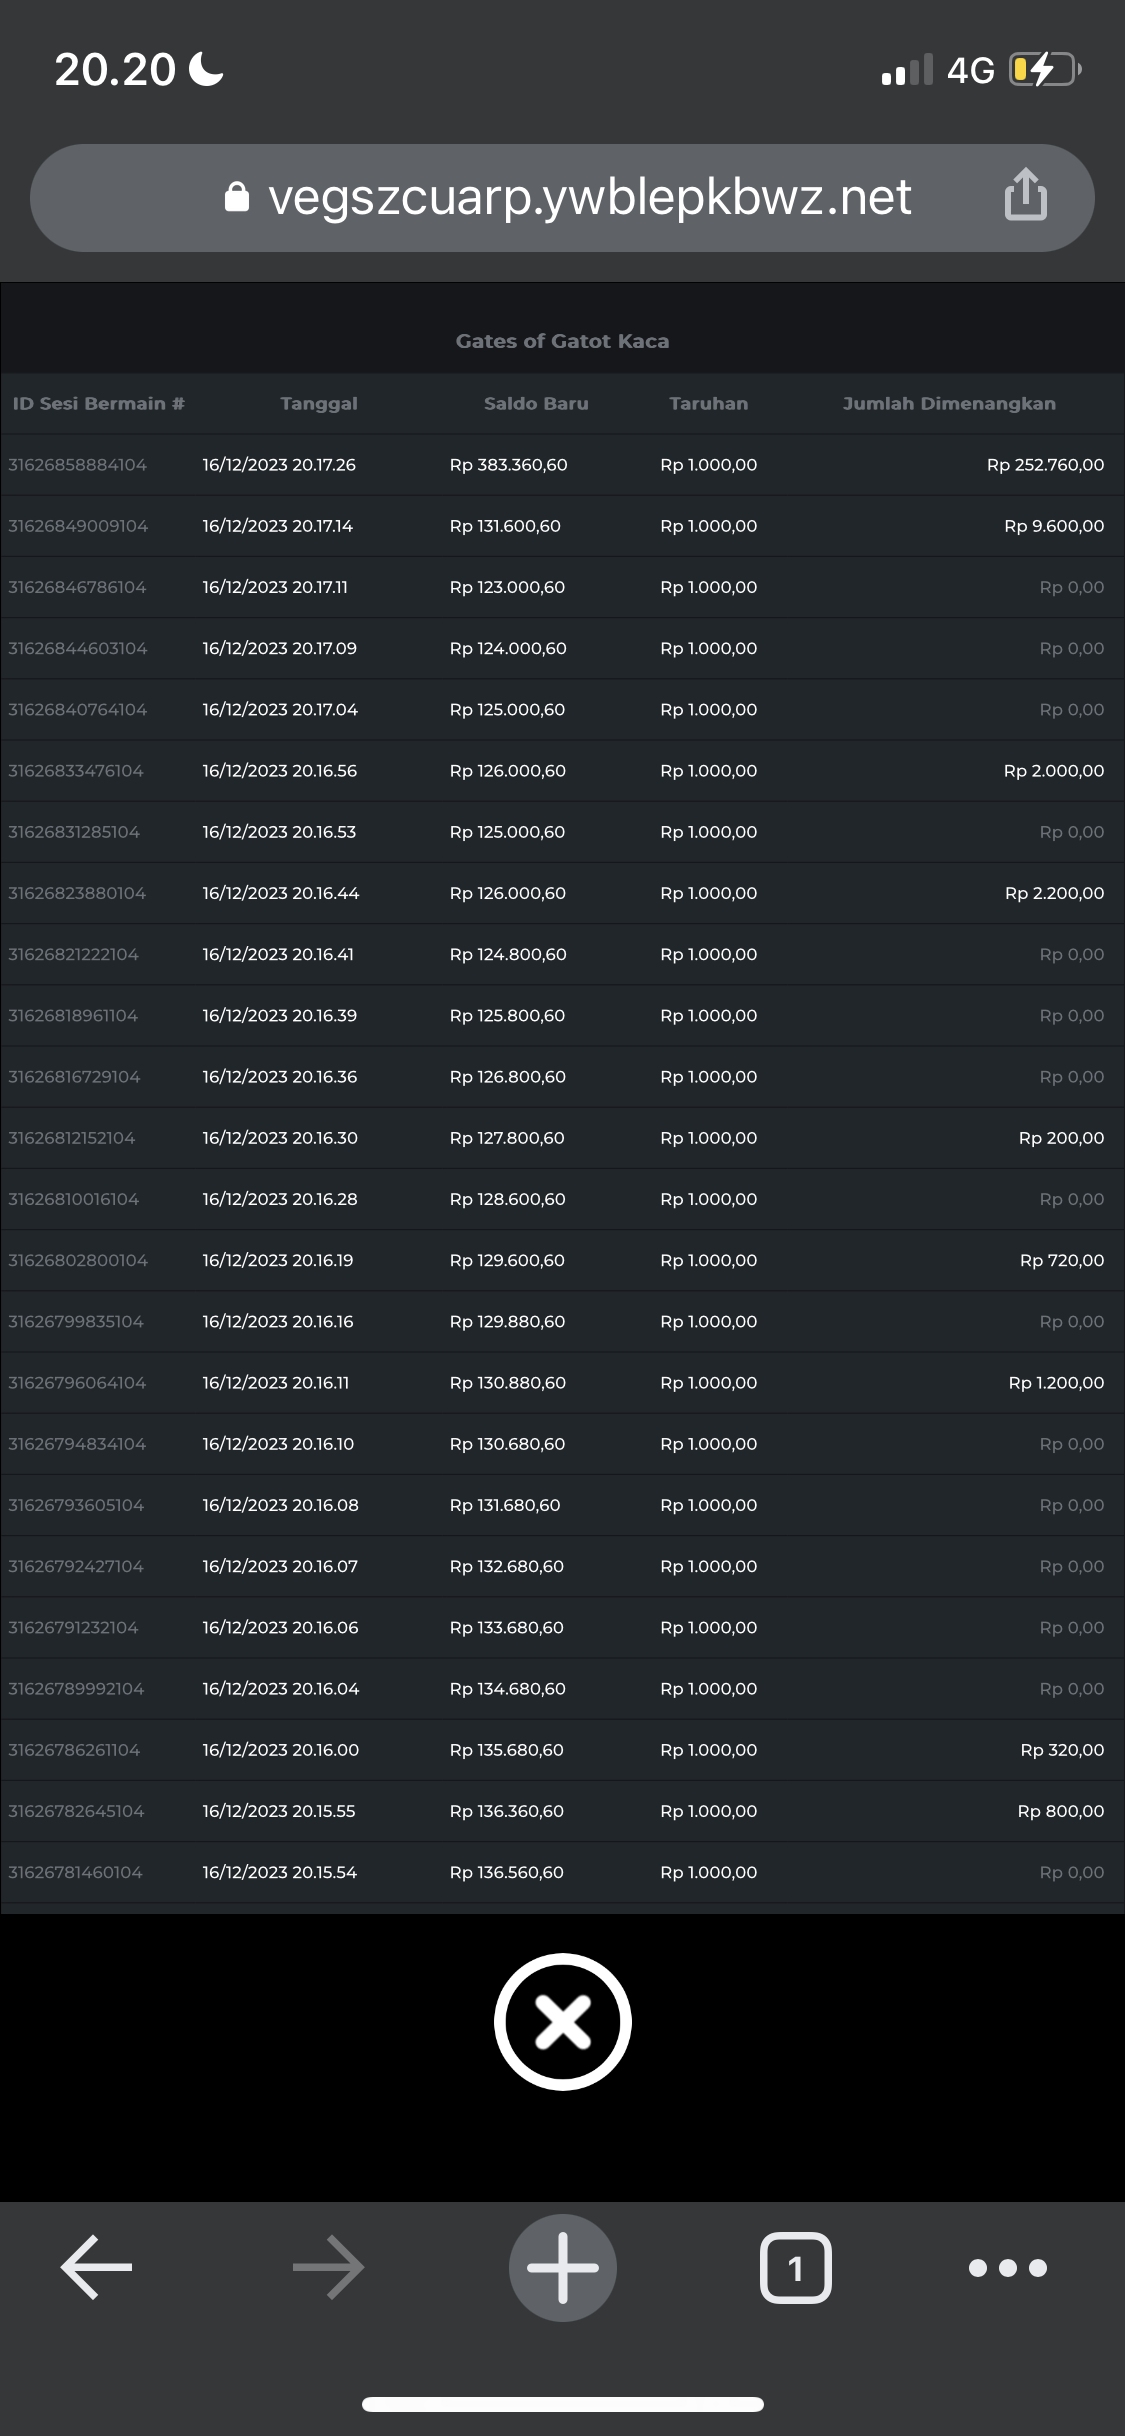Go back using the back arrow
This screenshot has width=1125, height=2436.
click(97, 2267)
